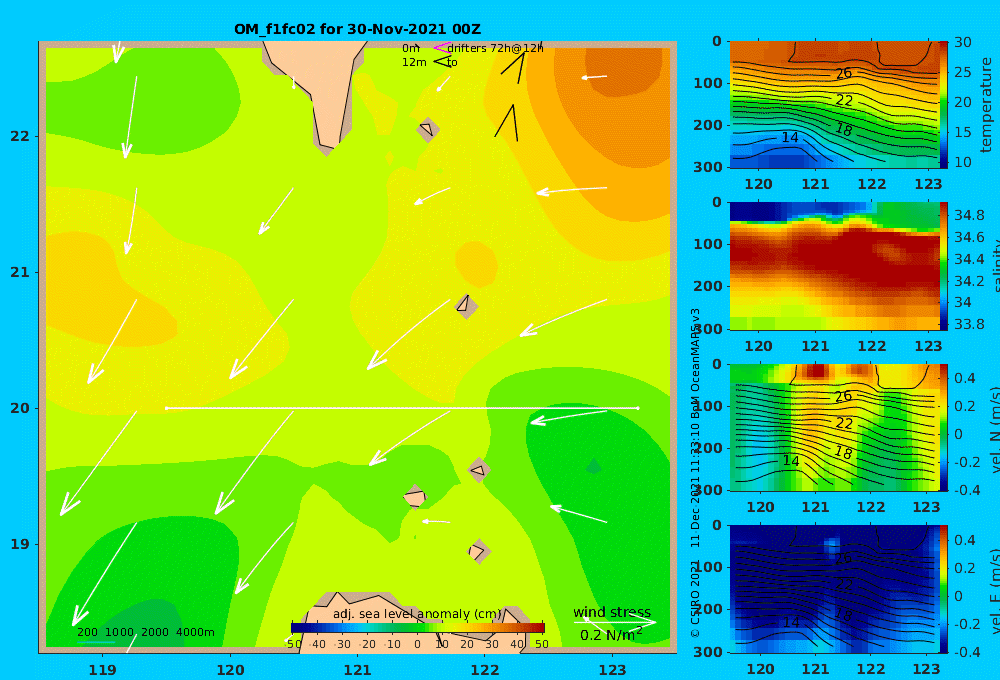Click longitude tick 123 under the vel. E panel

(927, 669)
